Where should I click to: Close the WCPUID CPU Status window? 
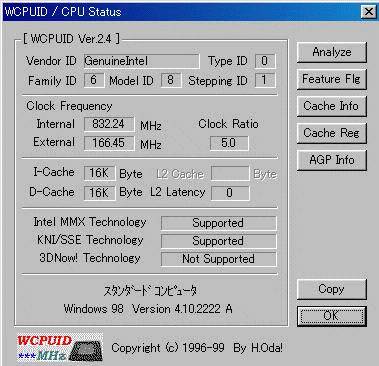point(369,12)
